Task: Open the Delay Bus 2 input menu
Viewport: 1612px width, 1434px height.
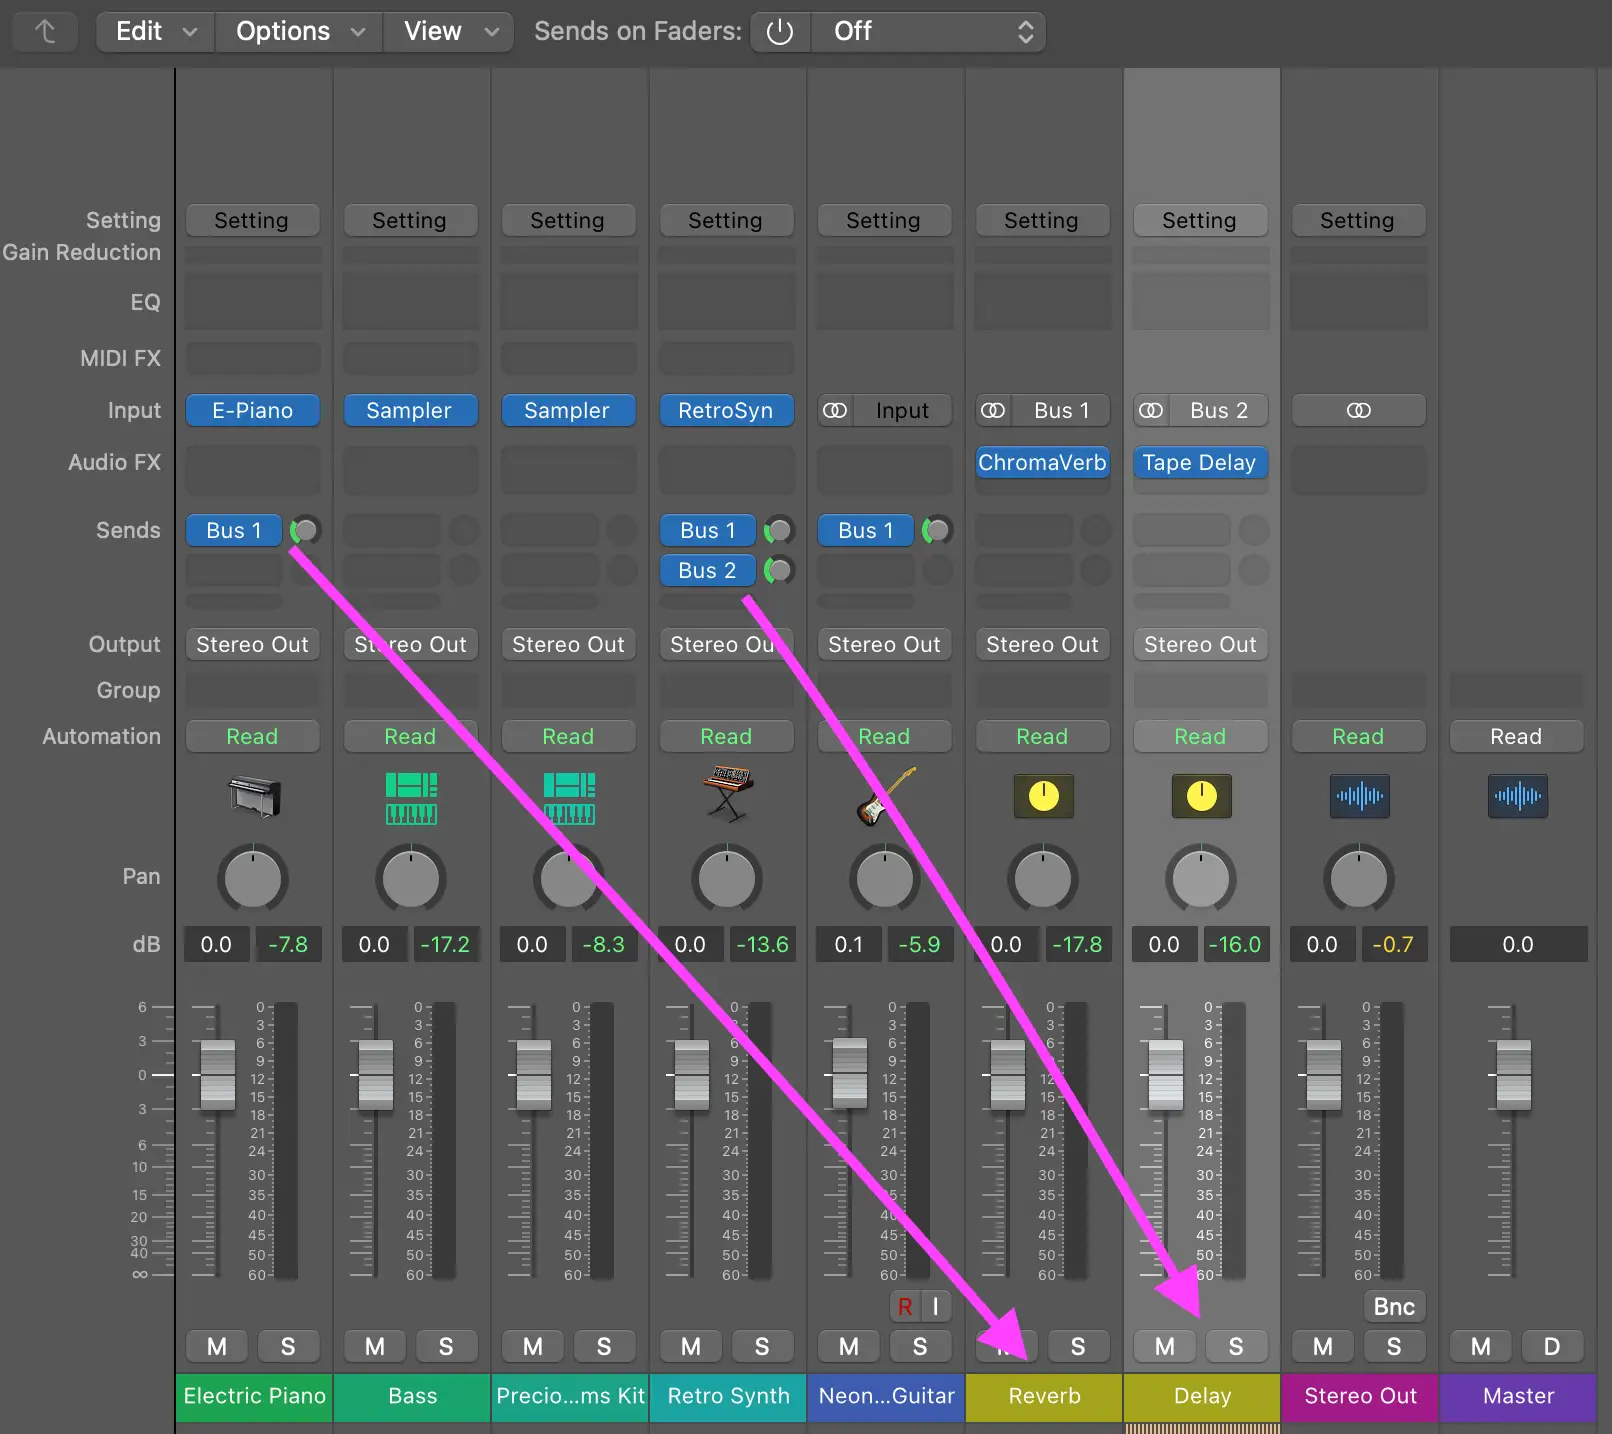Action: [x=1219, y=410]
